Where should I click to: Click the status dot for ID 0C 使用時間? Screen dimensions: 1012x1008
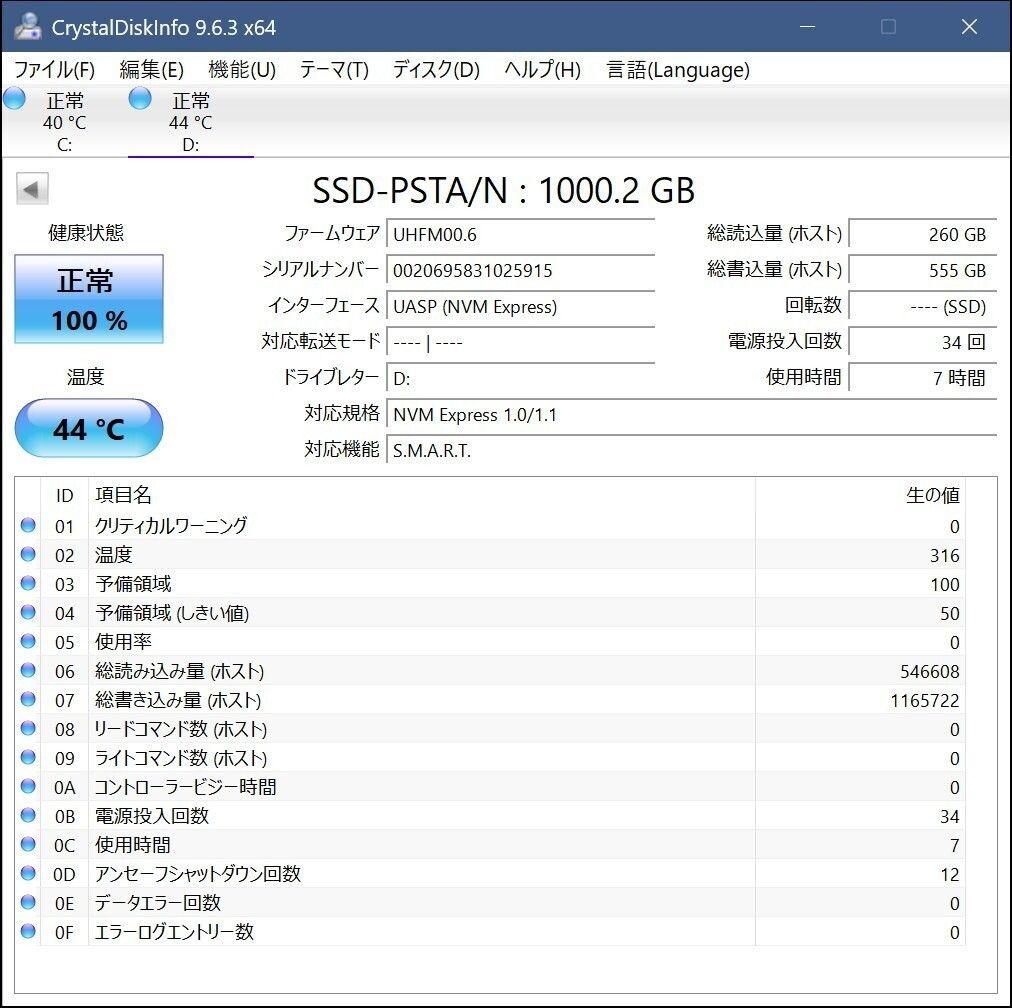28,844
